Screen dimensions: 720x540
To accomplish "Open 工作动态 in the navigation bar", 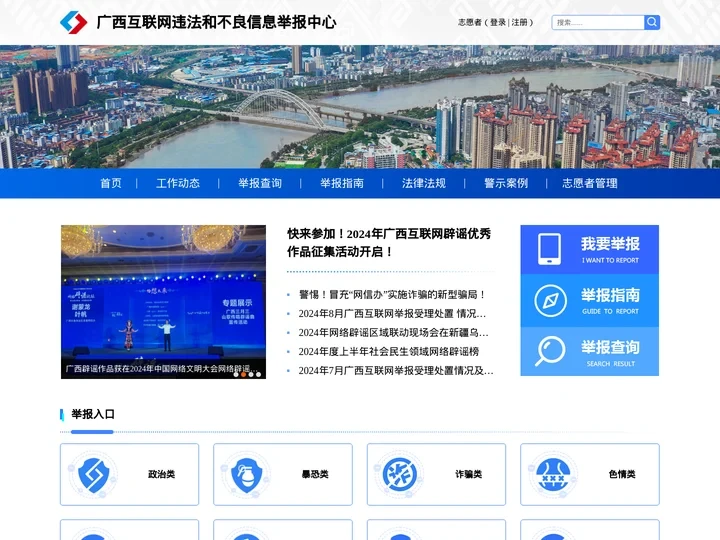I will [x=178, y=183].
